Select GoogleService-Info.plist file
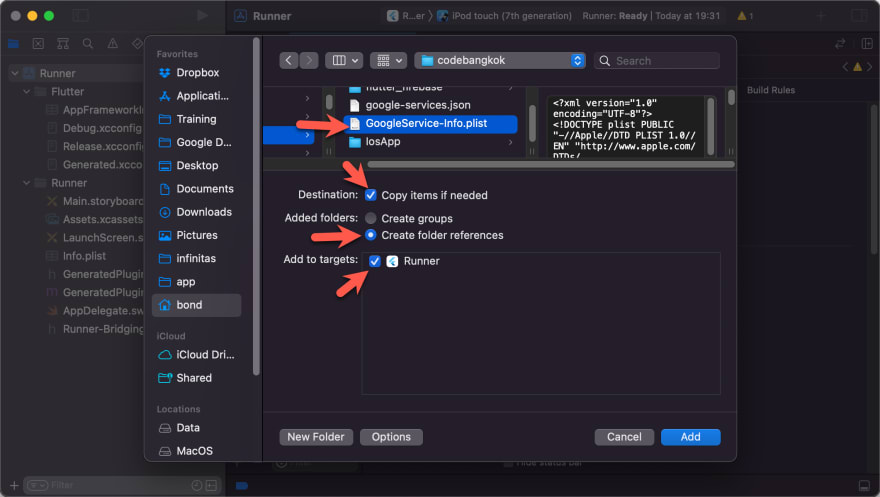Viewport: 880px width, 497px height. [x=430, y=123]
